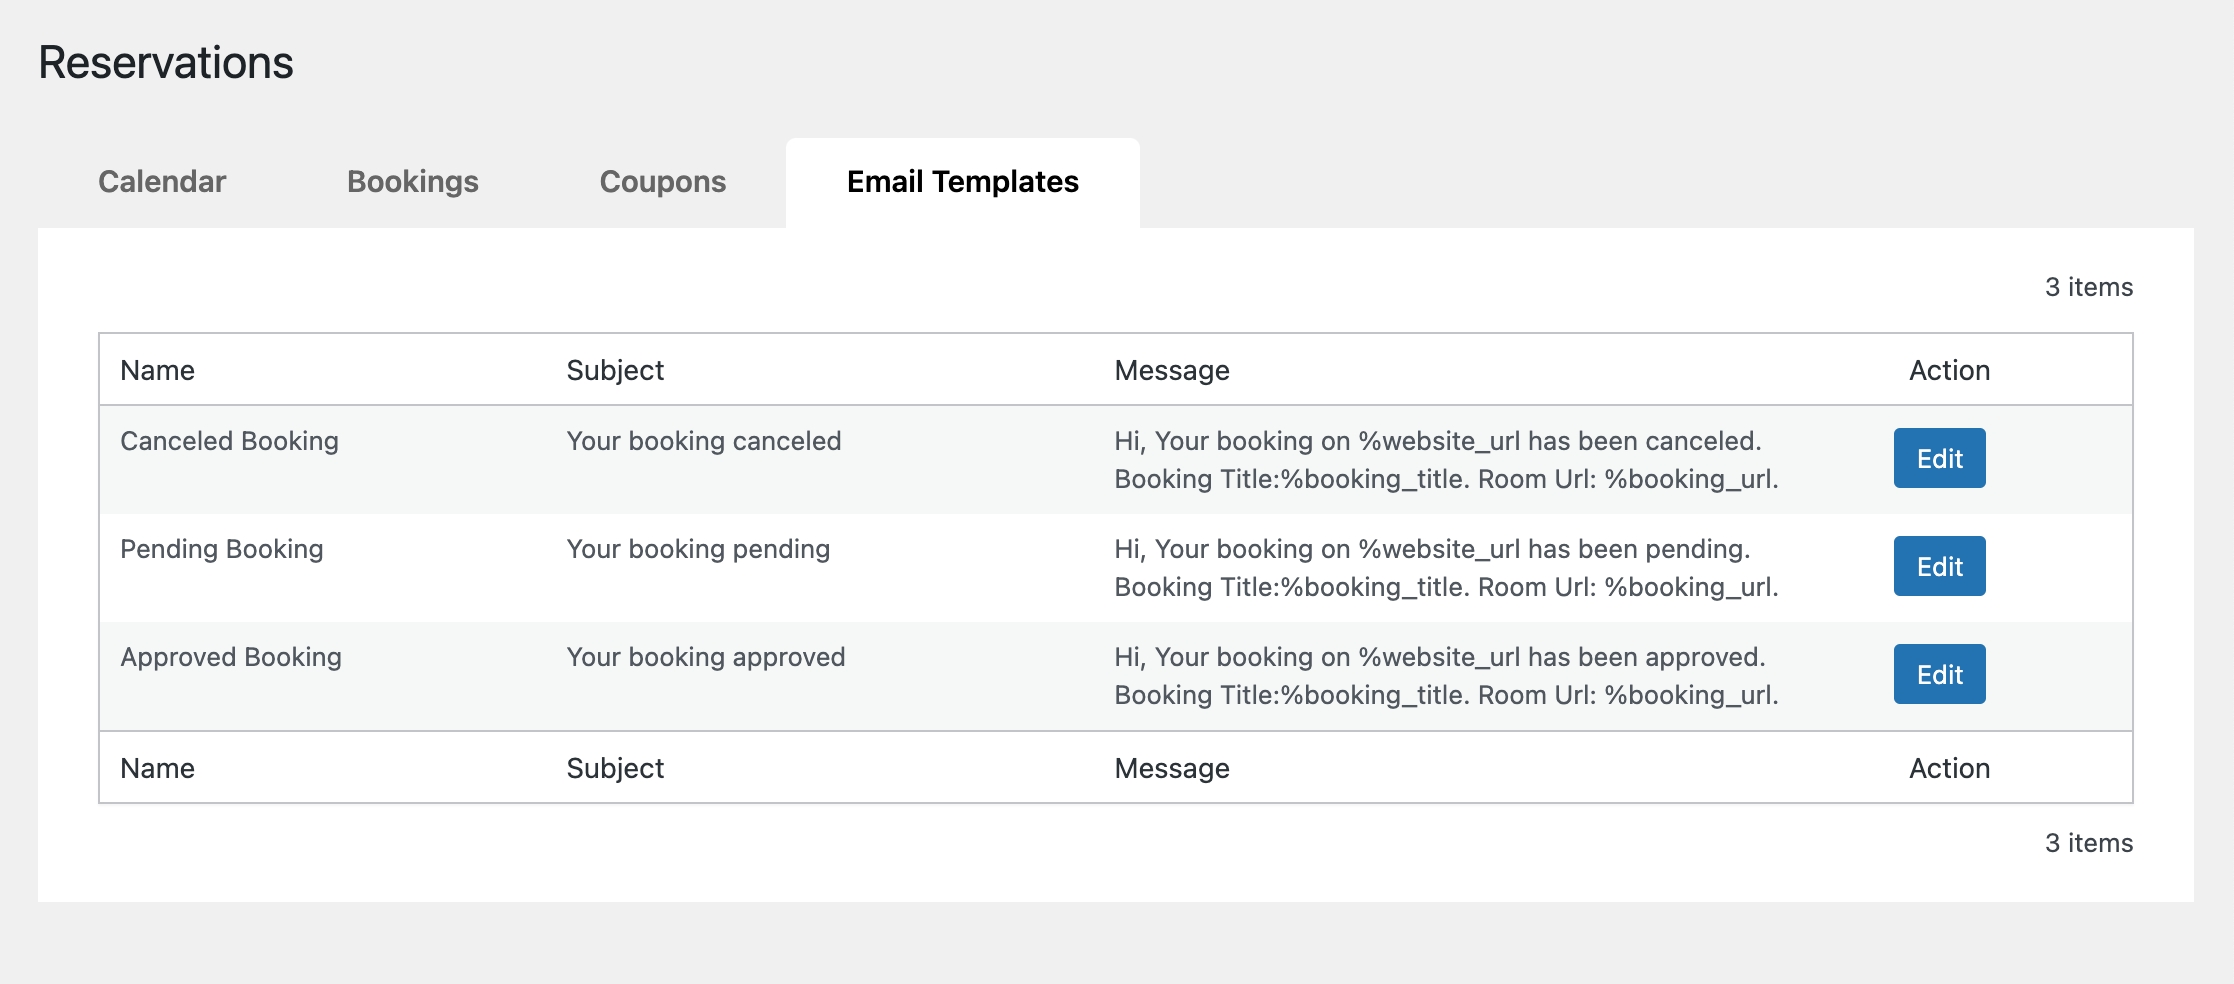Click the '3 items' count above table

coord(2088,287)
